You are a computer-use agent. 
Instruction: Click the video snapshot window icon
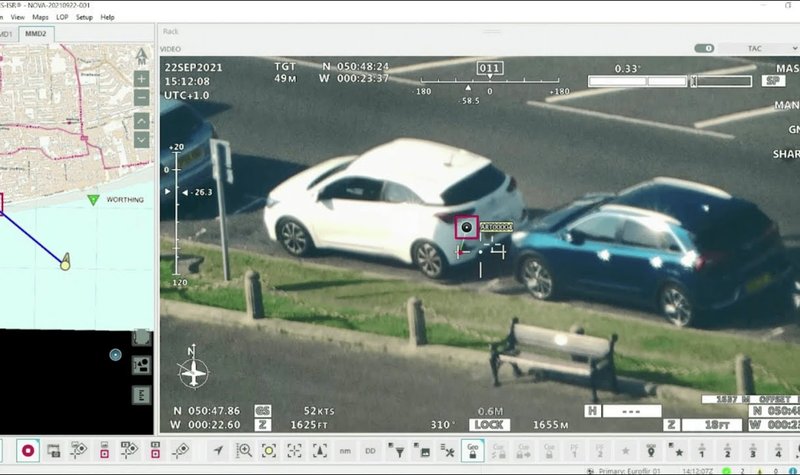[x=54, y=451]
